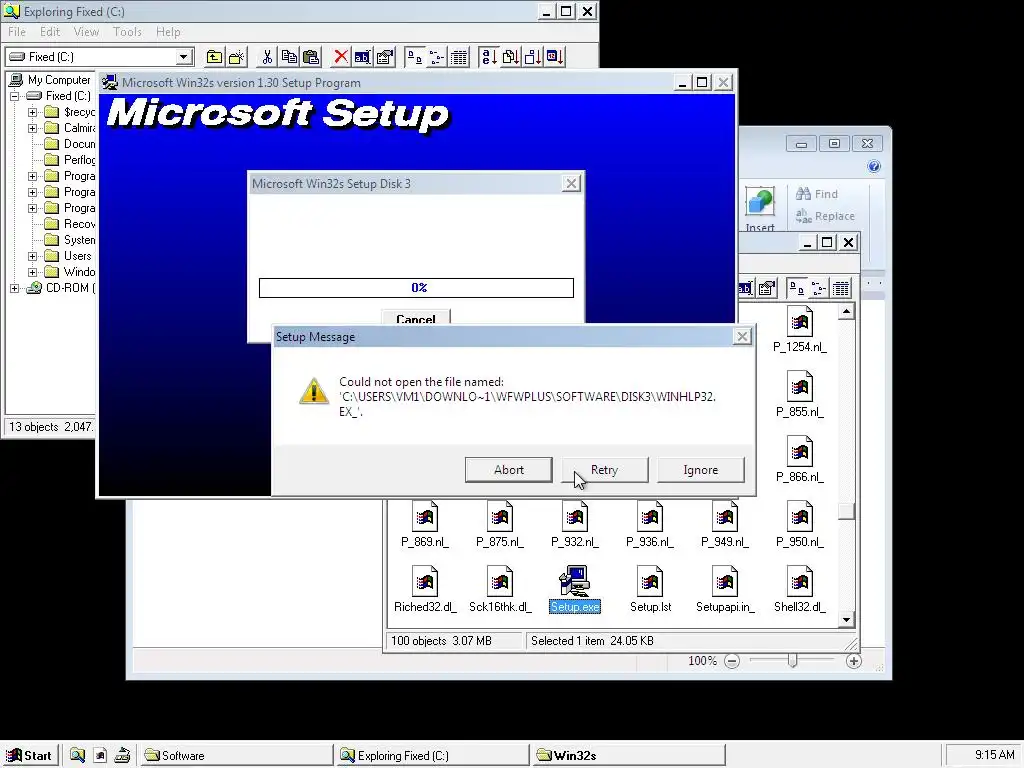Screen dimensions: 1024x768
Task: Click the Insert object icon in ribbon
Action: point(760,201)
